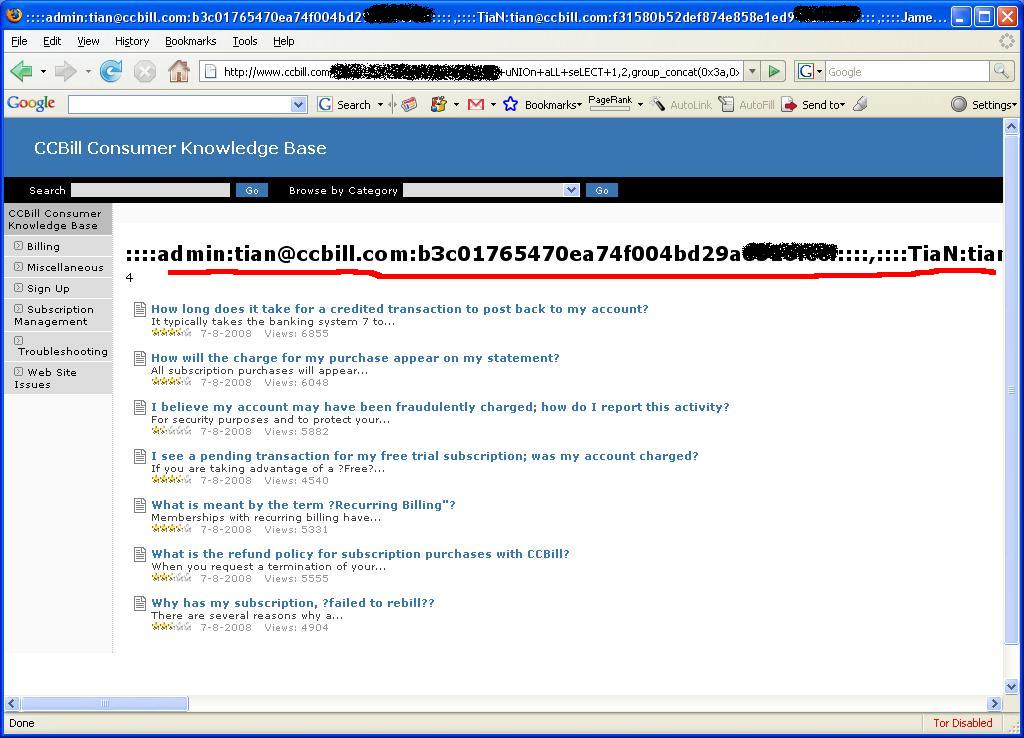Expand the Subscription Management category
This screenshot has width=1024, height=738.
pyautogui.click(x=18, y=309)
